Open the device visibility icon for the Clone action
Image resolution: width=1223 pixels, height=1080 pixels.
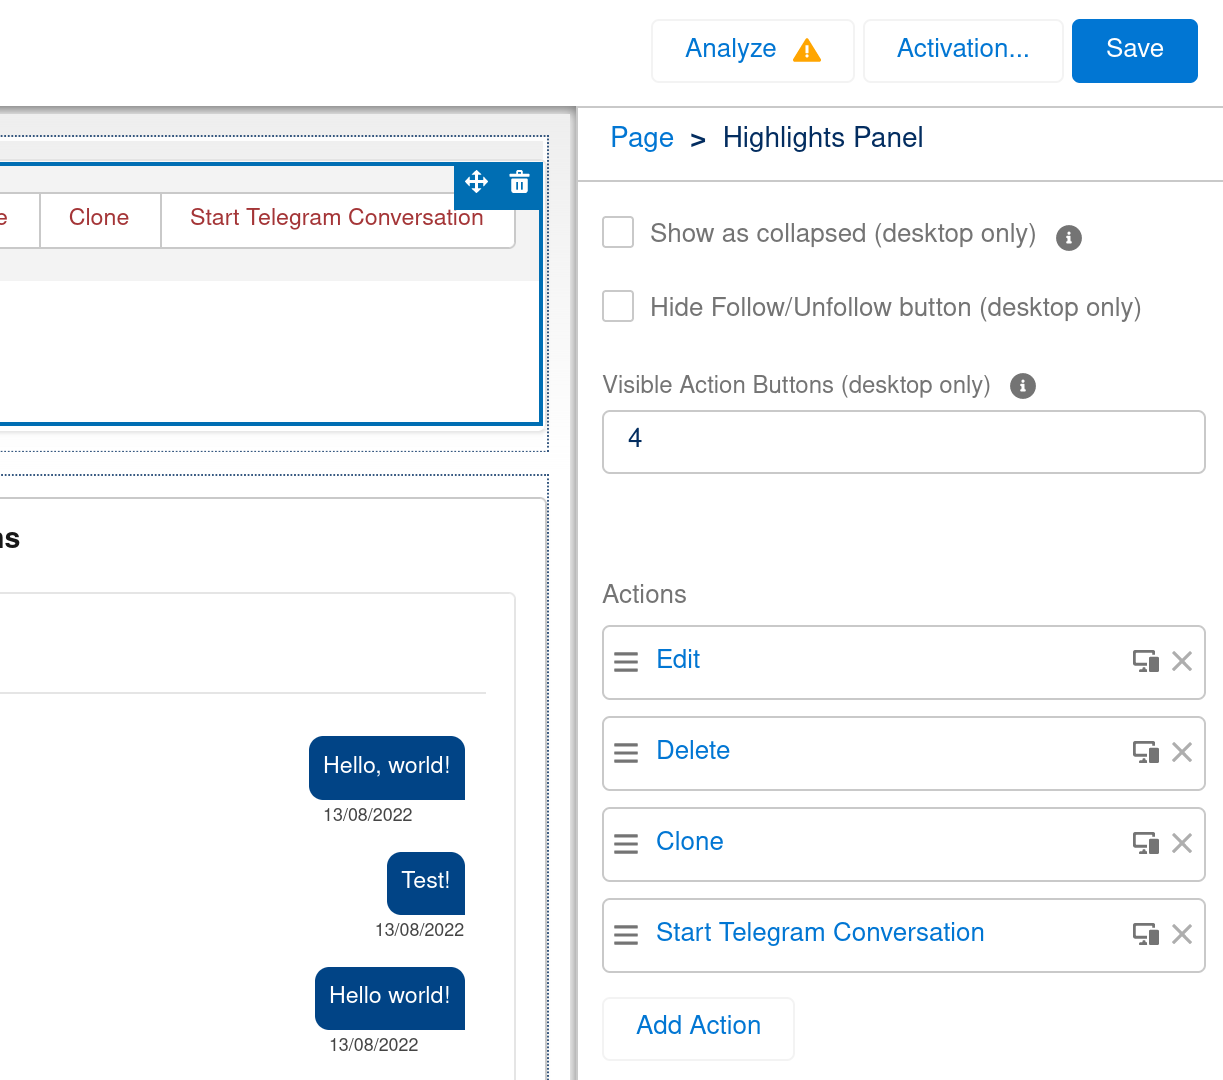tap(1146, 843)
